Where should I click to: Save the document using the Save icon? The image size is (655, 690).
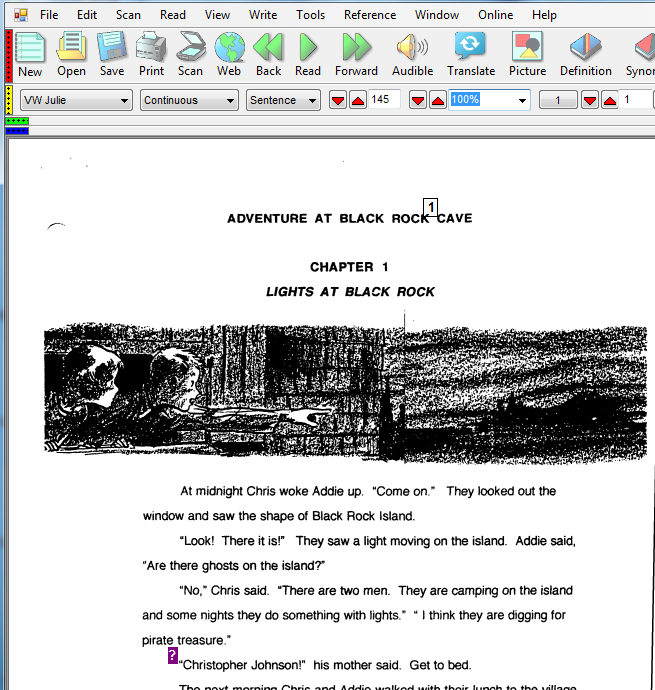point(111,46)
